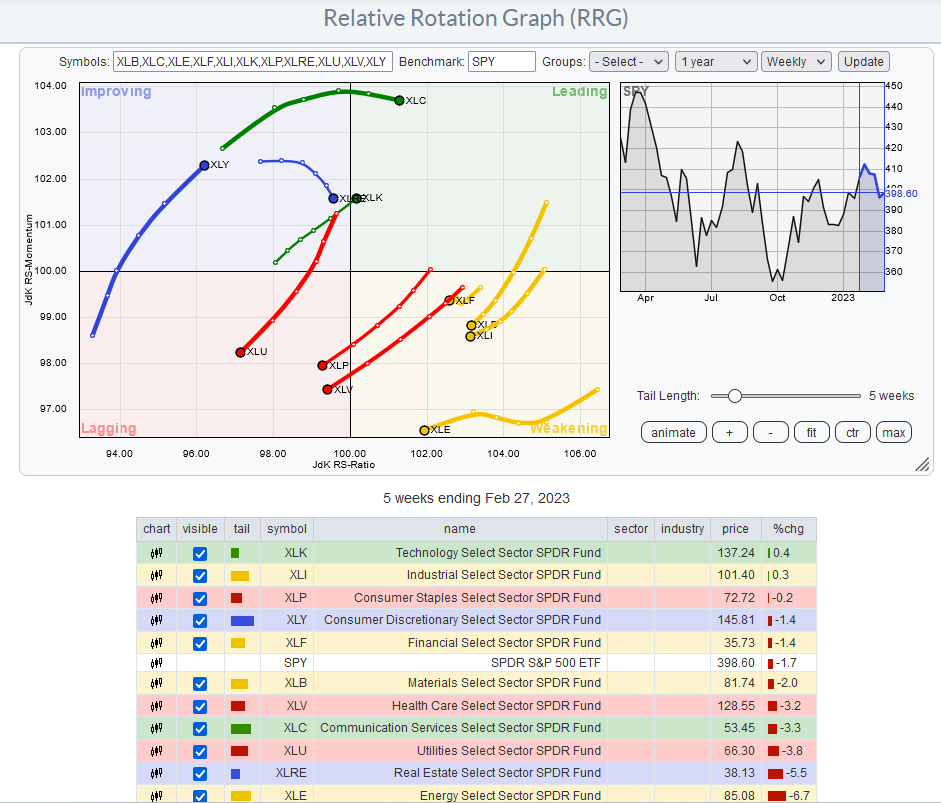The image size is (941, 803).
Task: Hide XLB Materials from the graph
Action: pyautogui.click(x=200, y=684)
